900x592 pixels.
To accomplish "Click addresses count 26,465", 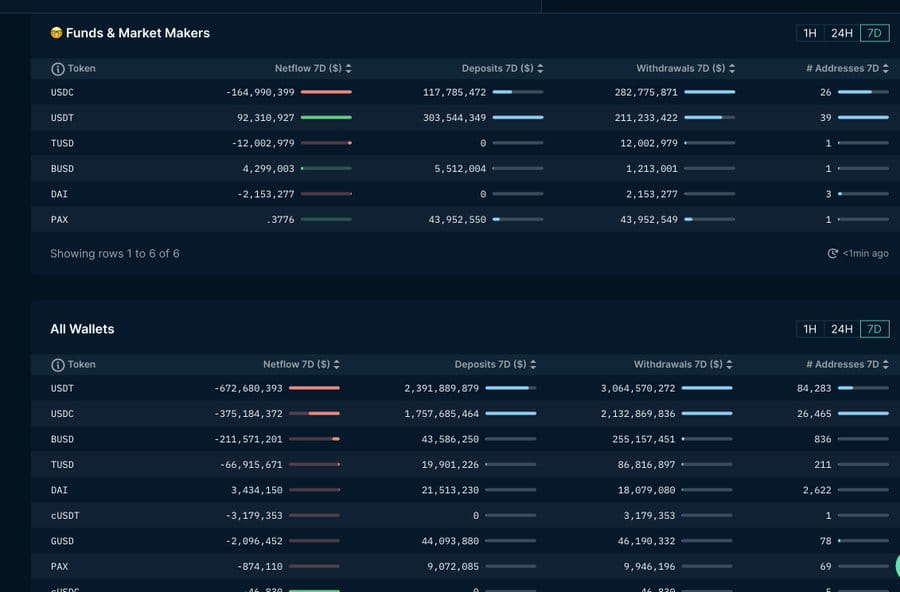I will coord(814,414).
